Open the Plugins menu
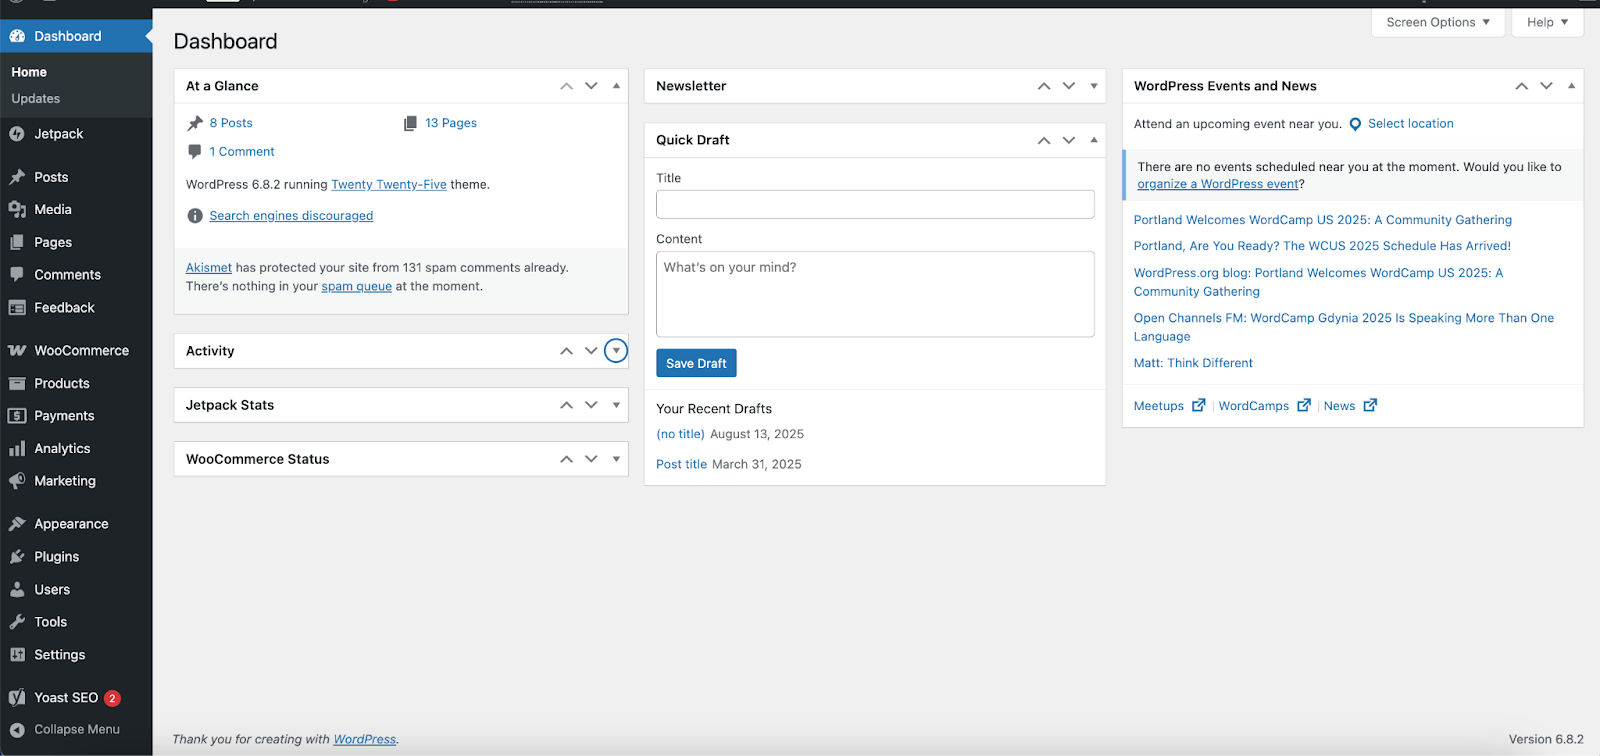1600x756 pixels. coord(76,557)
